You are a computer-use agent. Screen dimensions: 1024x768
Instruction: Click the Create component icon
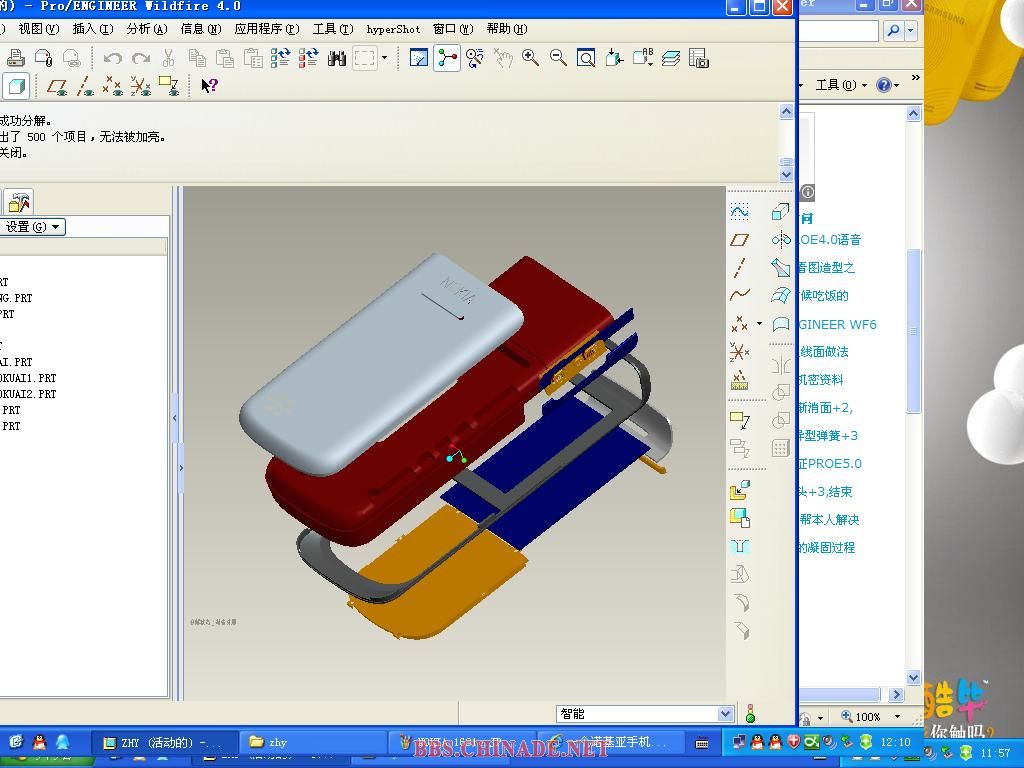tap(739, 518)
